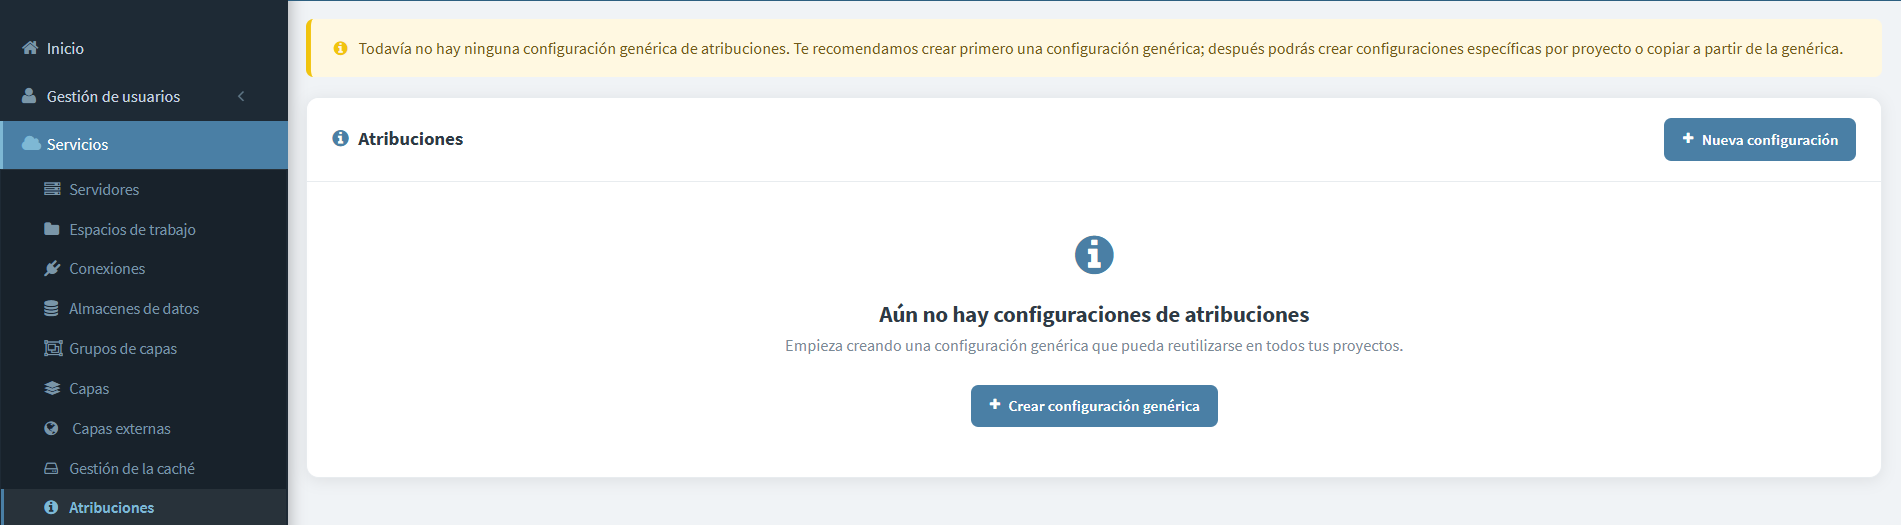Click plus icon in Crear configuración genérica
Screen dimensions: 1901x525
pyautogui.click(x=995, y=405)
